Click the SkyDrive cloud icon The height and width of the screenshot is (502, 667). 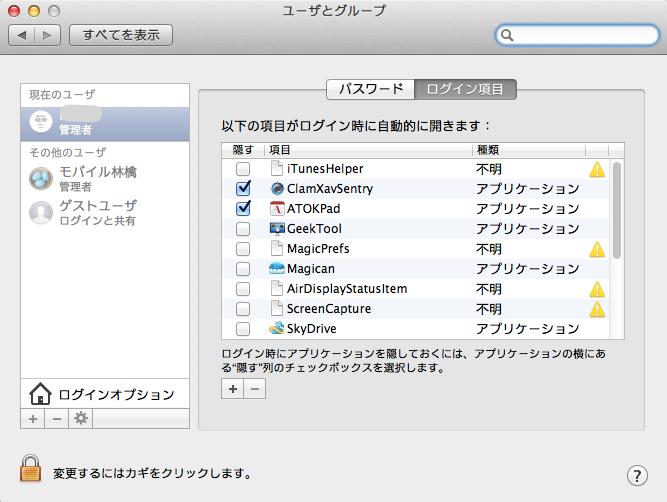[x=277, y=328]
